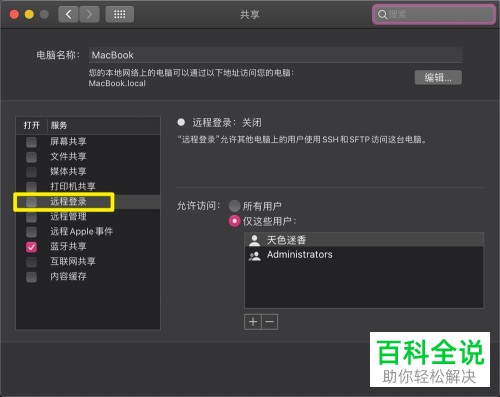
Task: Select the 所有用户 radio button
Action: 234,206
